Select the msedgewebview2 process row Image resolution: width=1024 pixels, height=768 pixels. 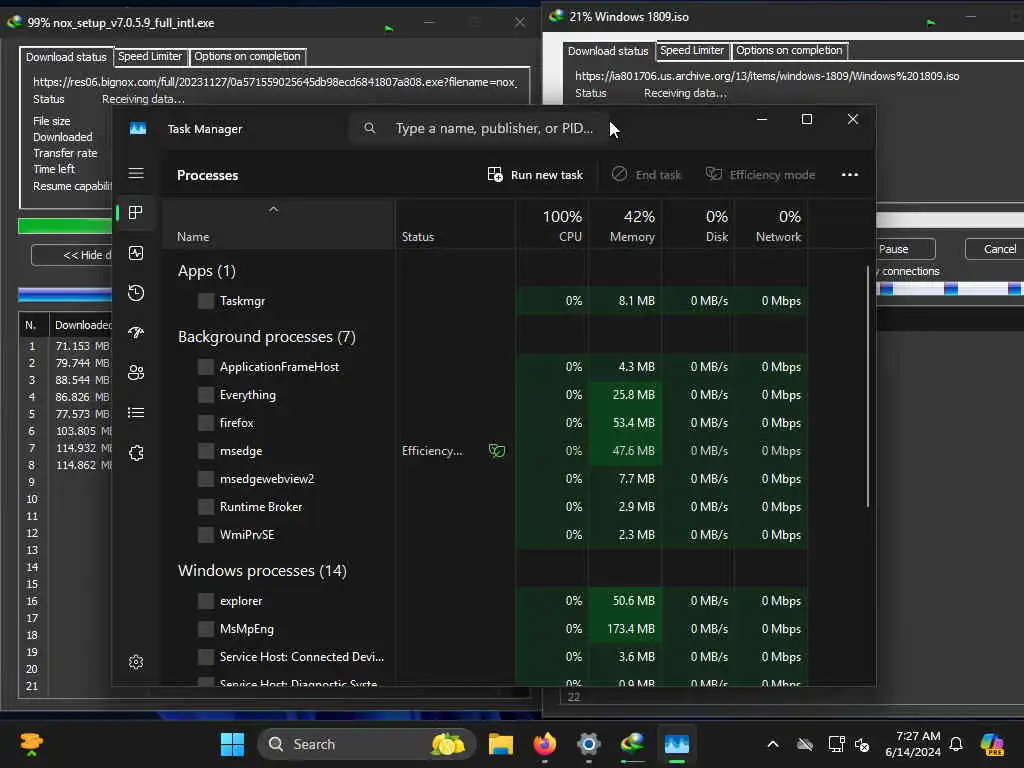(485, 479)
